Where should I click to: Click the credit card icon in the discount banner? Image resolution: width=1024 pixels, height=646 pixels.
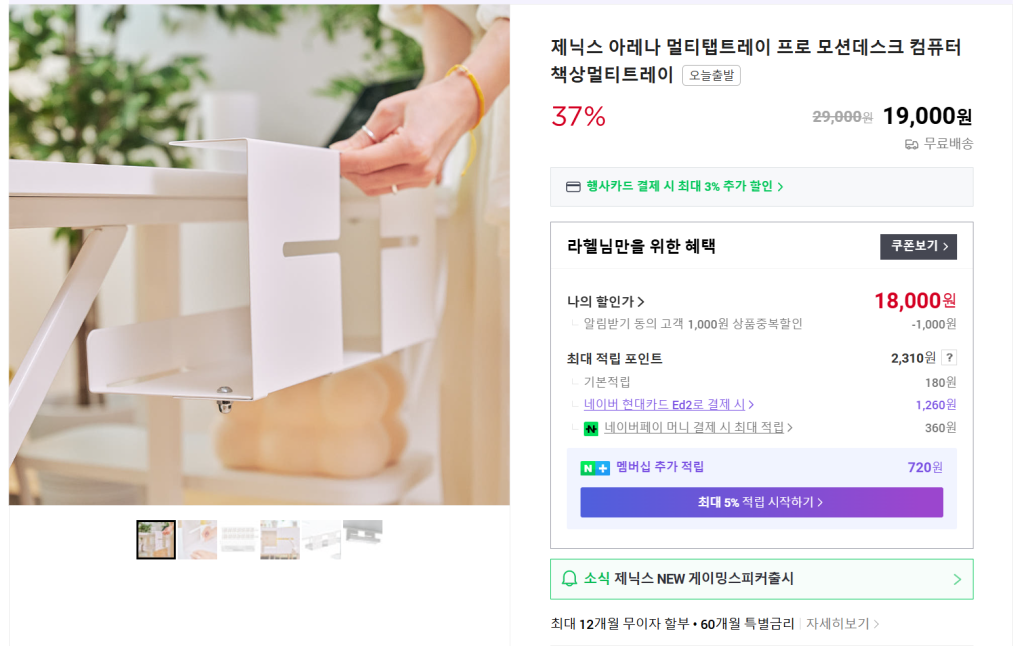pyautogui.click(x=573, y=187)
